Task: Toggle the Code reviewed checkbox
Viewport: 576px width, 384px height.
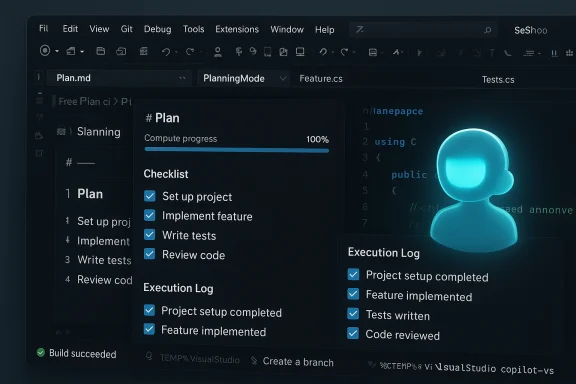Action: tap(353, 333)
